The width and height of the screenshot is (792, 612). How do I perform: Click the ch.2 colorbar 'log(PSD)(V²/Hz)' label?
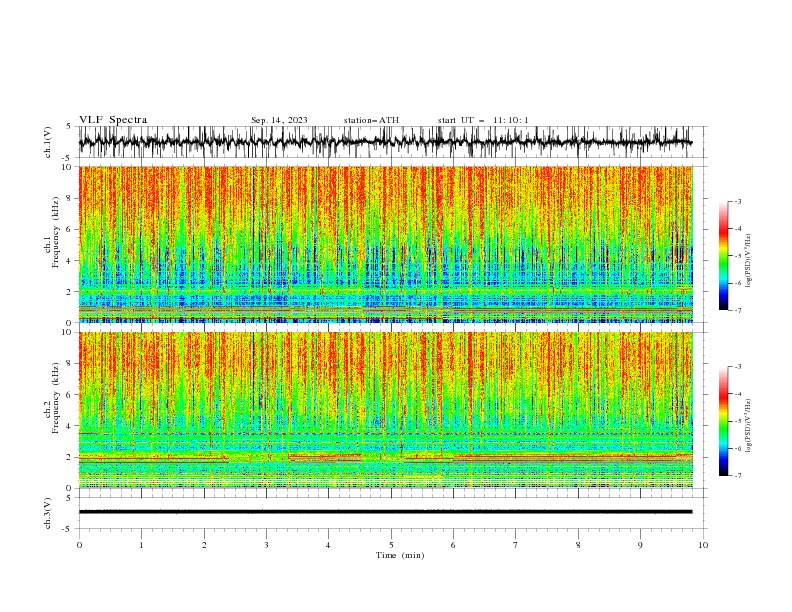749,426
